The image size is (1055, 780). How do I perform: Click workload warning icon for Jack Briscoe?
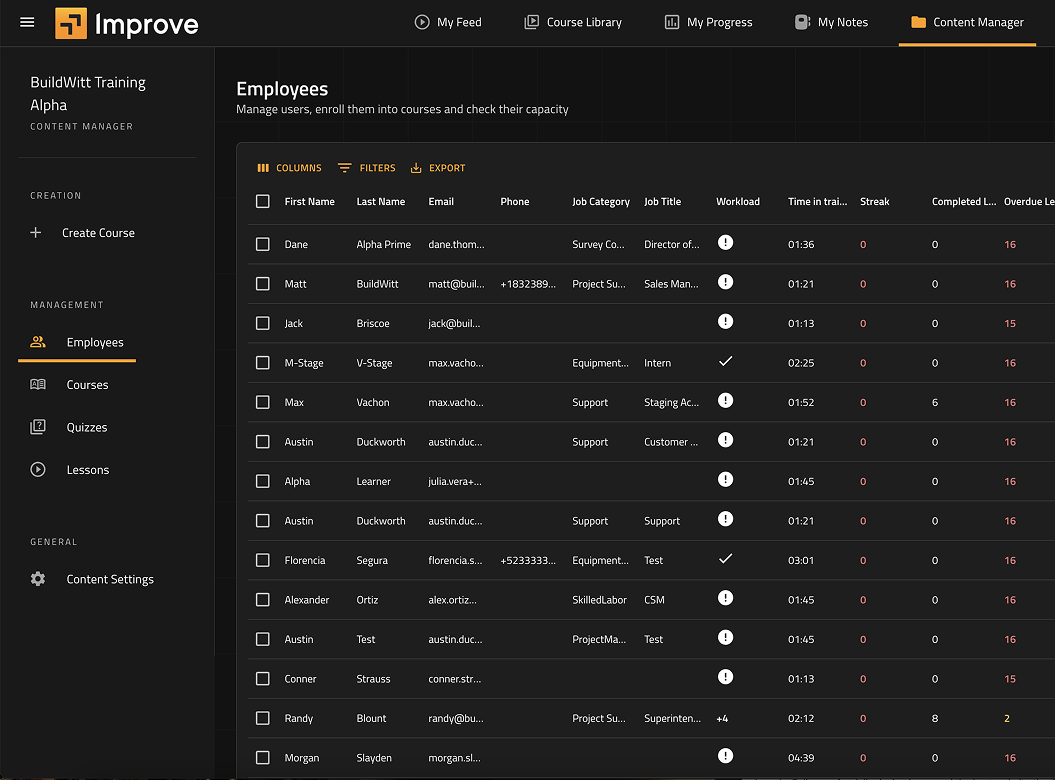[726, 322]
